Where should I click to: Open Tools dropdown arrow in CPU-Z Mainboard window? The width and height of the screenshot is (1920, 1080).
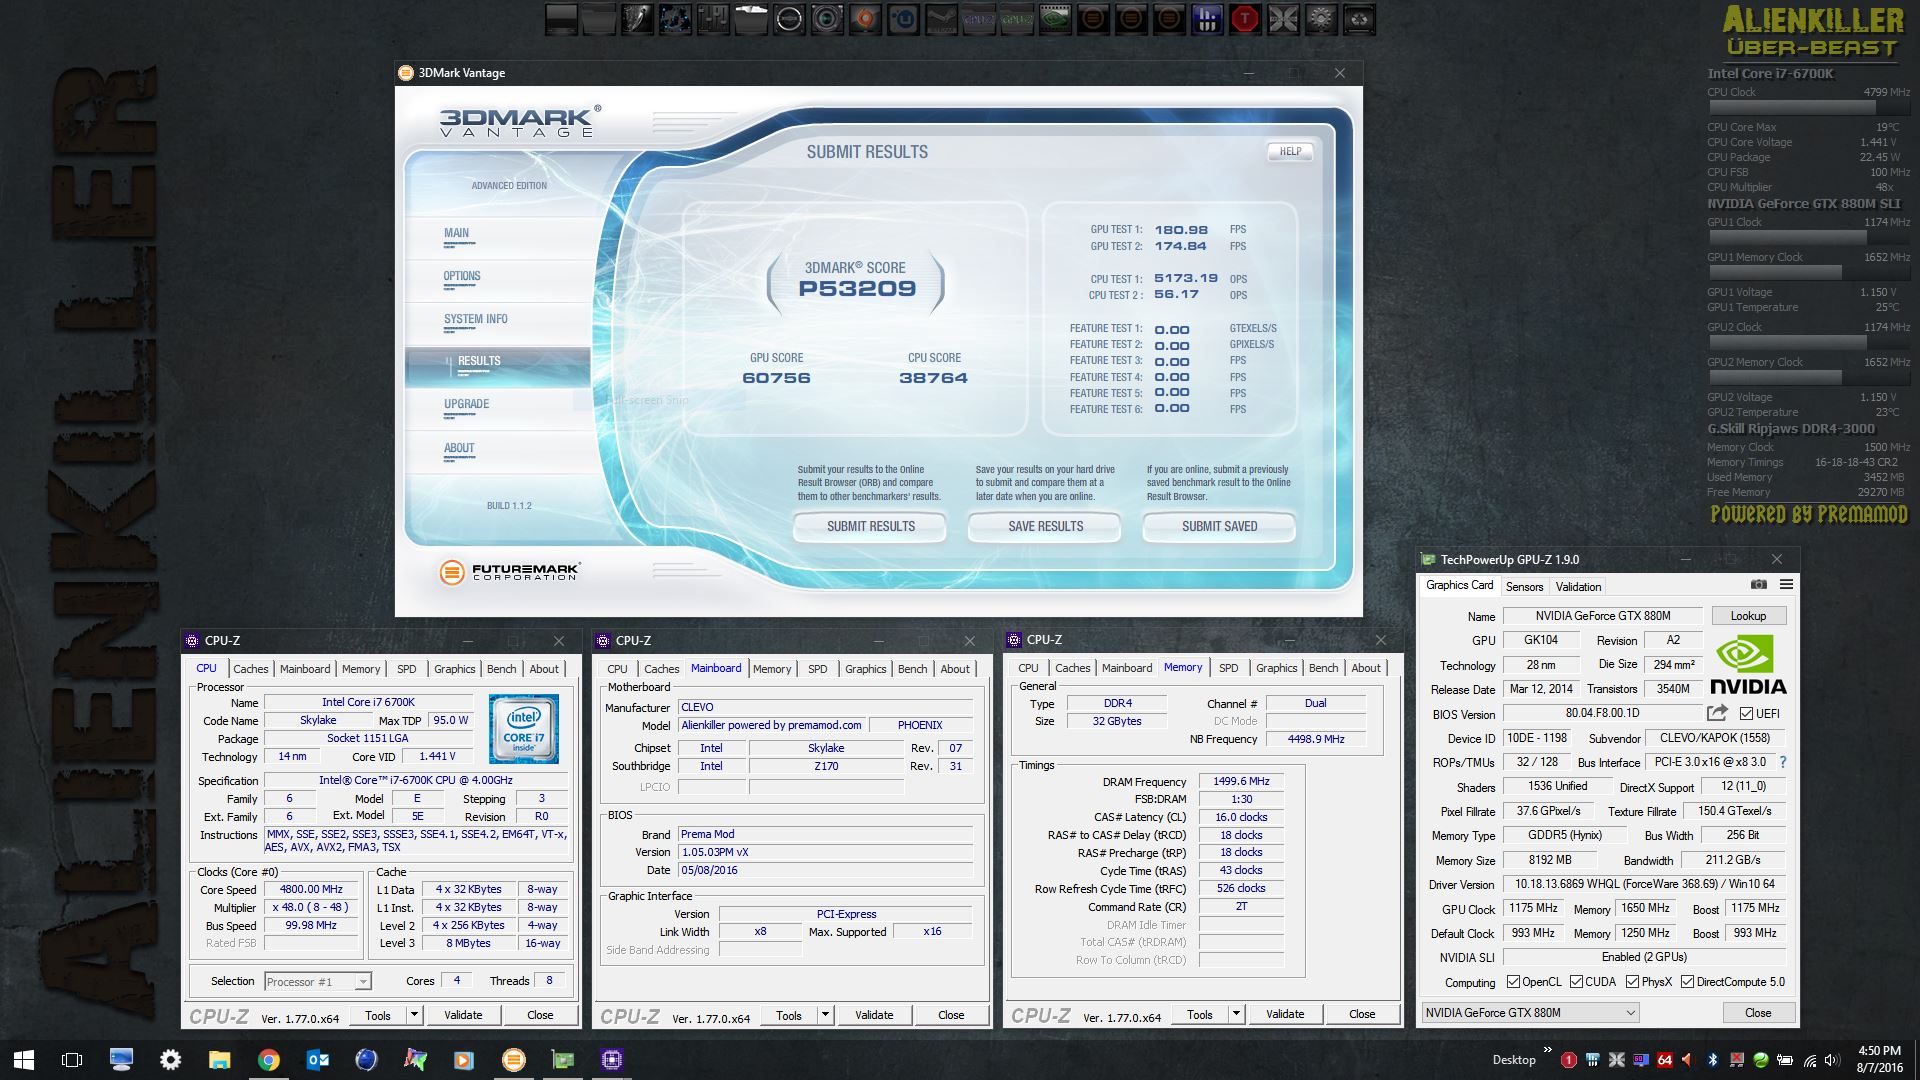tap(825, 1015)
